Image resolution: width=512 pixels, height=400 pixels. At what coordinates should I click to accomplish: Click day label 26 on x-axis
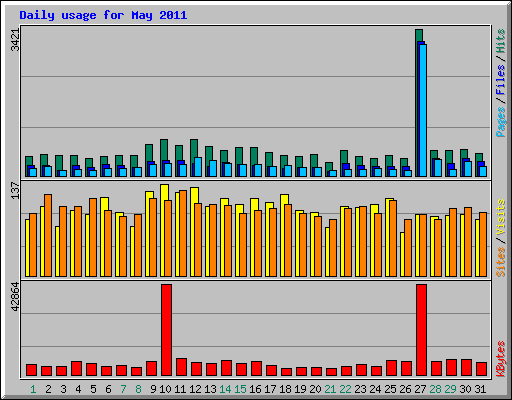click(405, 389)
